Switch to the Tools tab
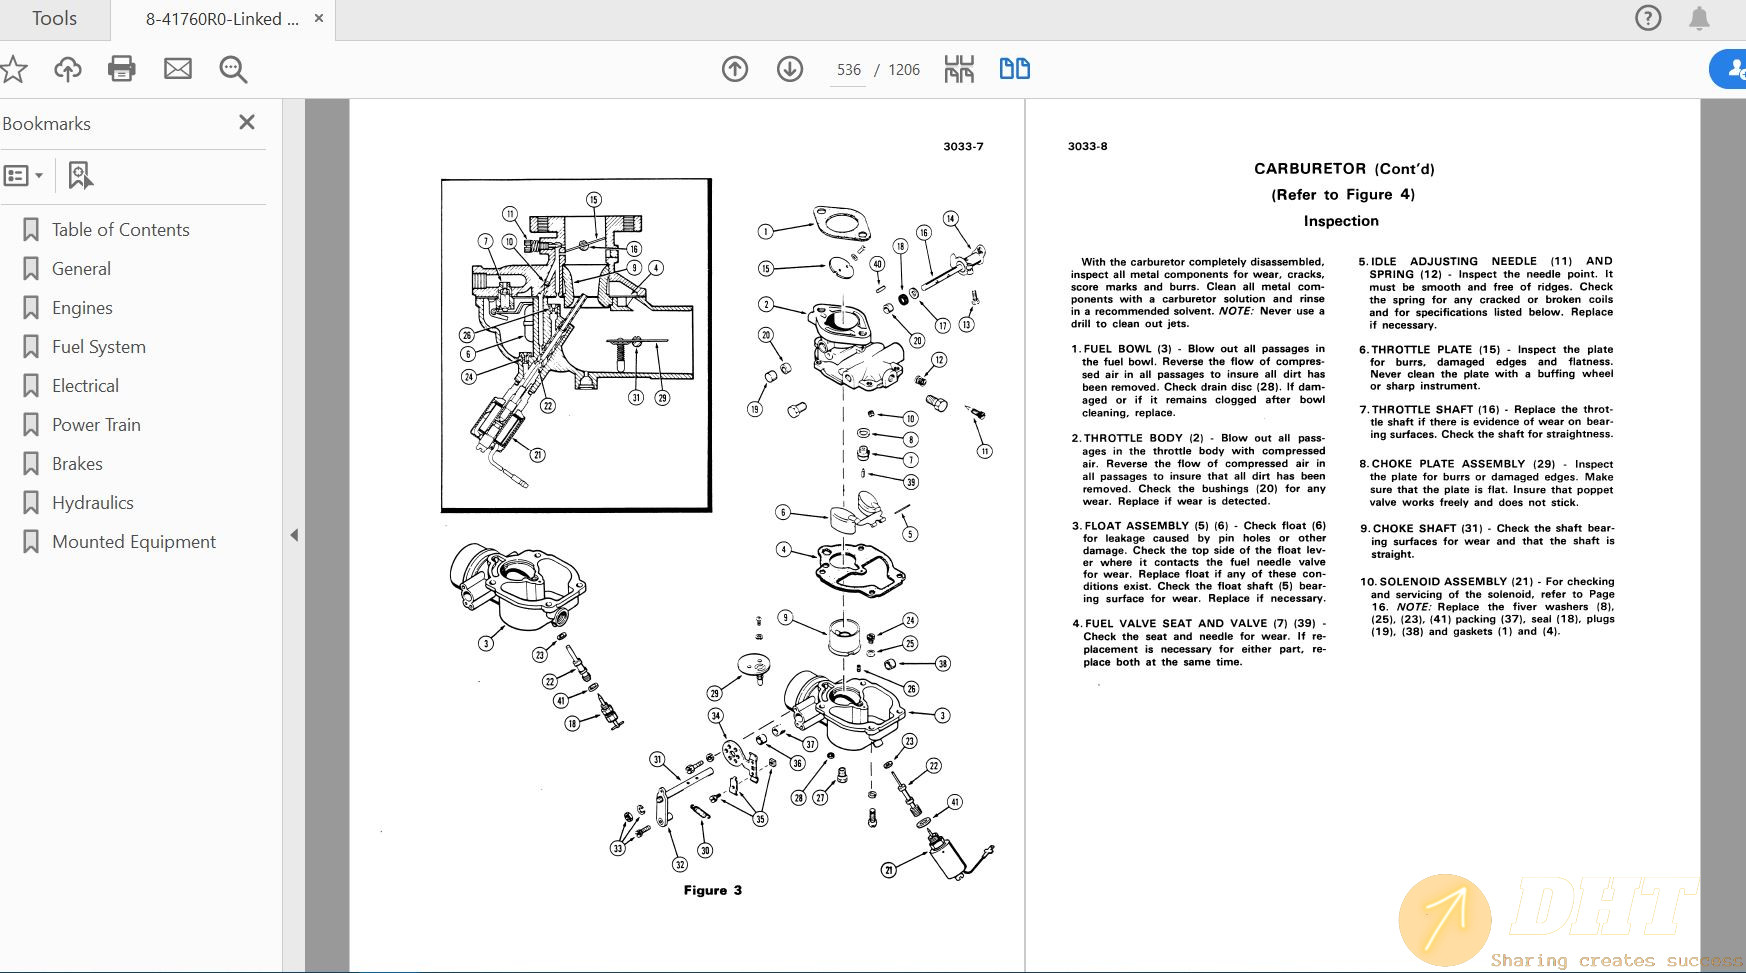Image resolution: width=1746 pixels, height=973 pixels. [x=54, y=18]
